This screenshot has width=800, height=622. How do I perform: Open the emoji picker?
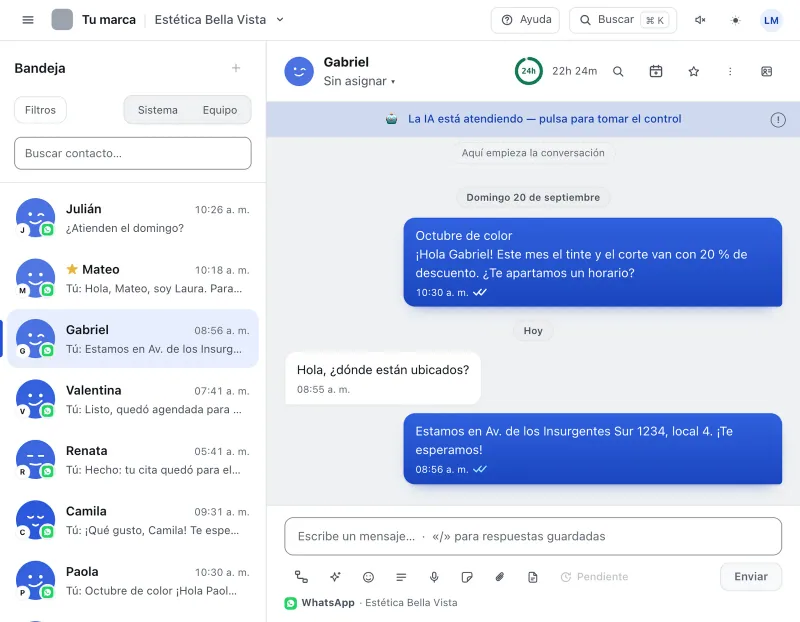coord(368,577)
